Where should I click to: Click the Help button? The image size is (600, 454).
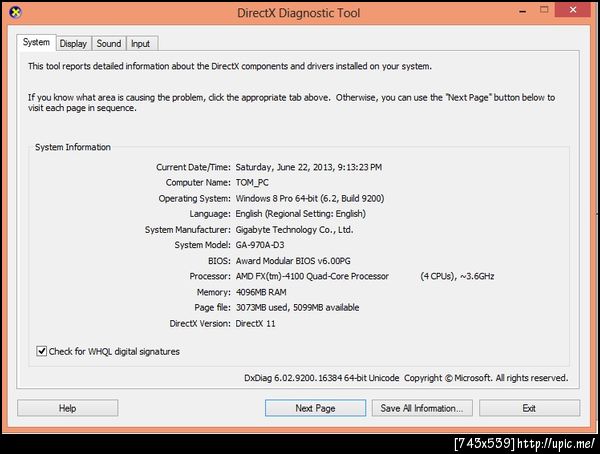coord(67,408)
